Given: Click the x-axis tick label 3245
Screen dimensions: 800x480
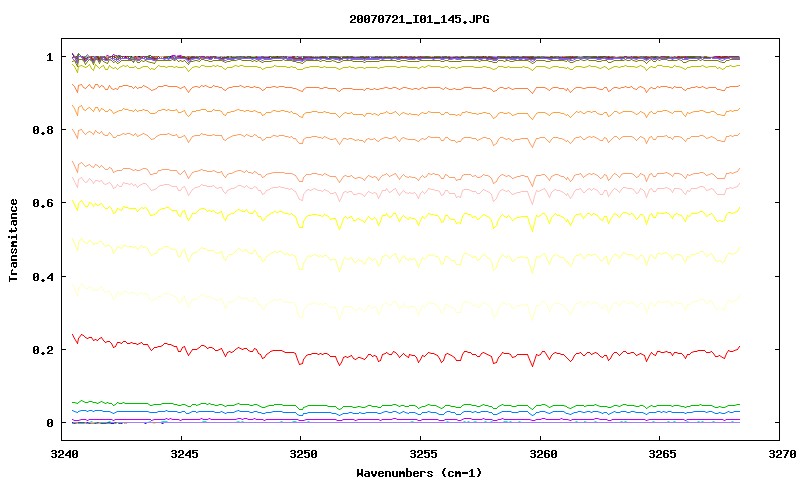Looking at the screenshot, I should [184, 454].
